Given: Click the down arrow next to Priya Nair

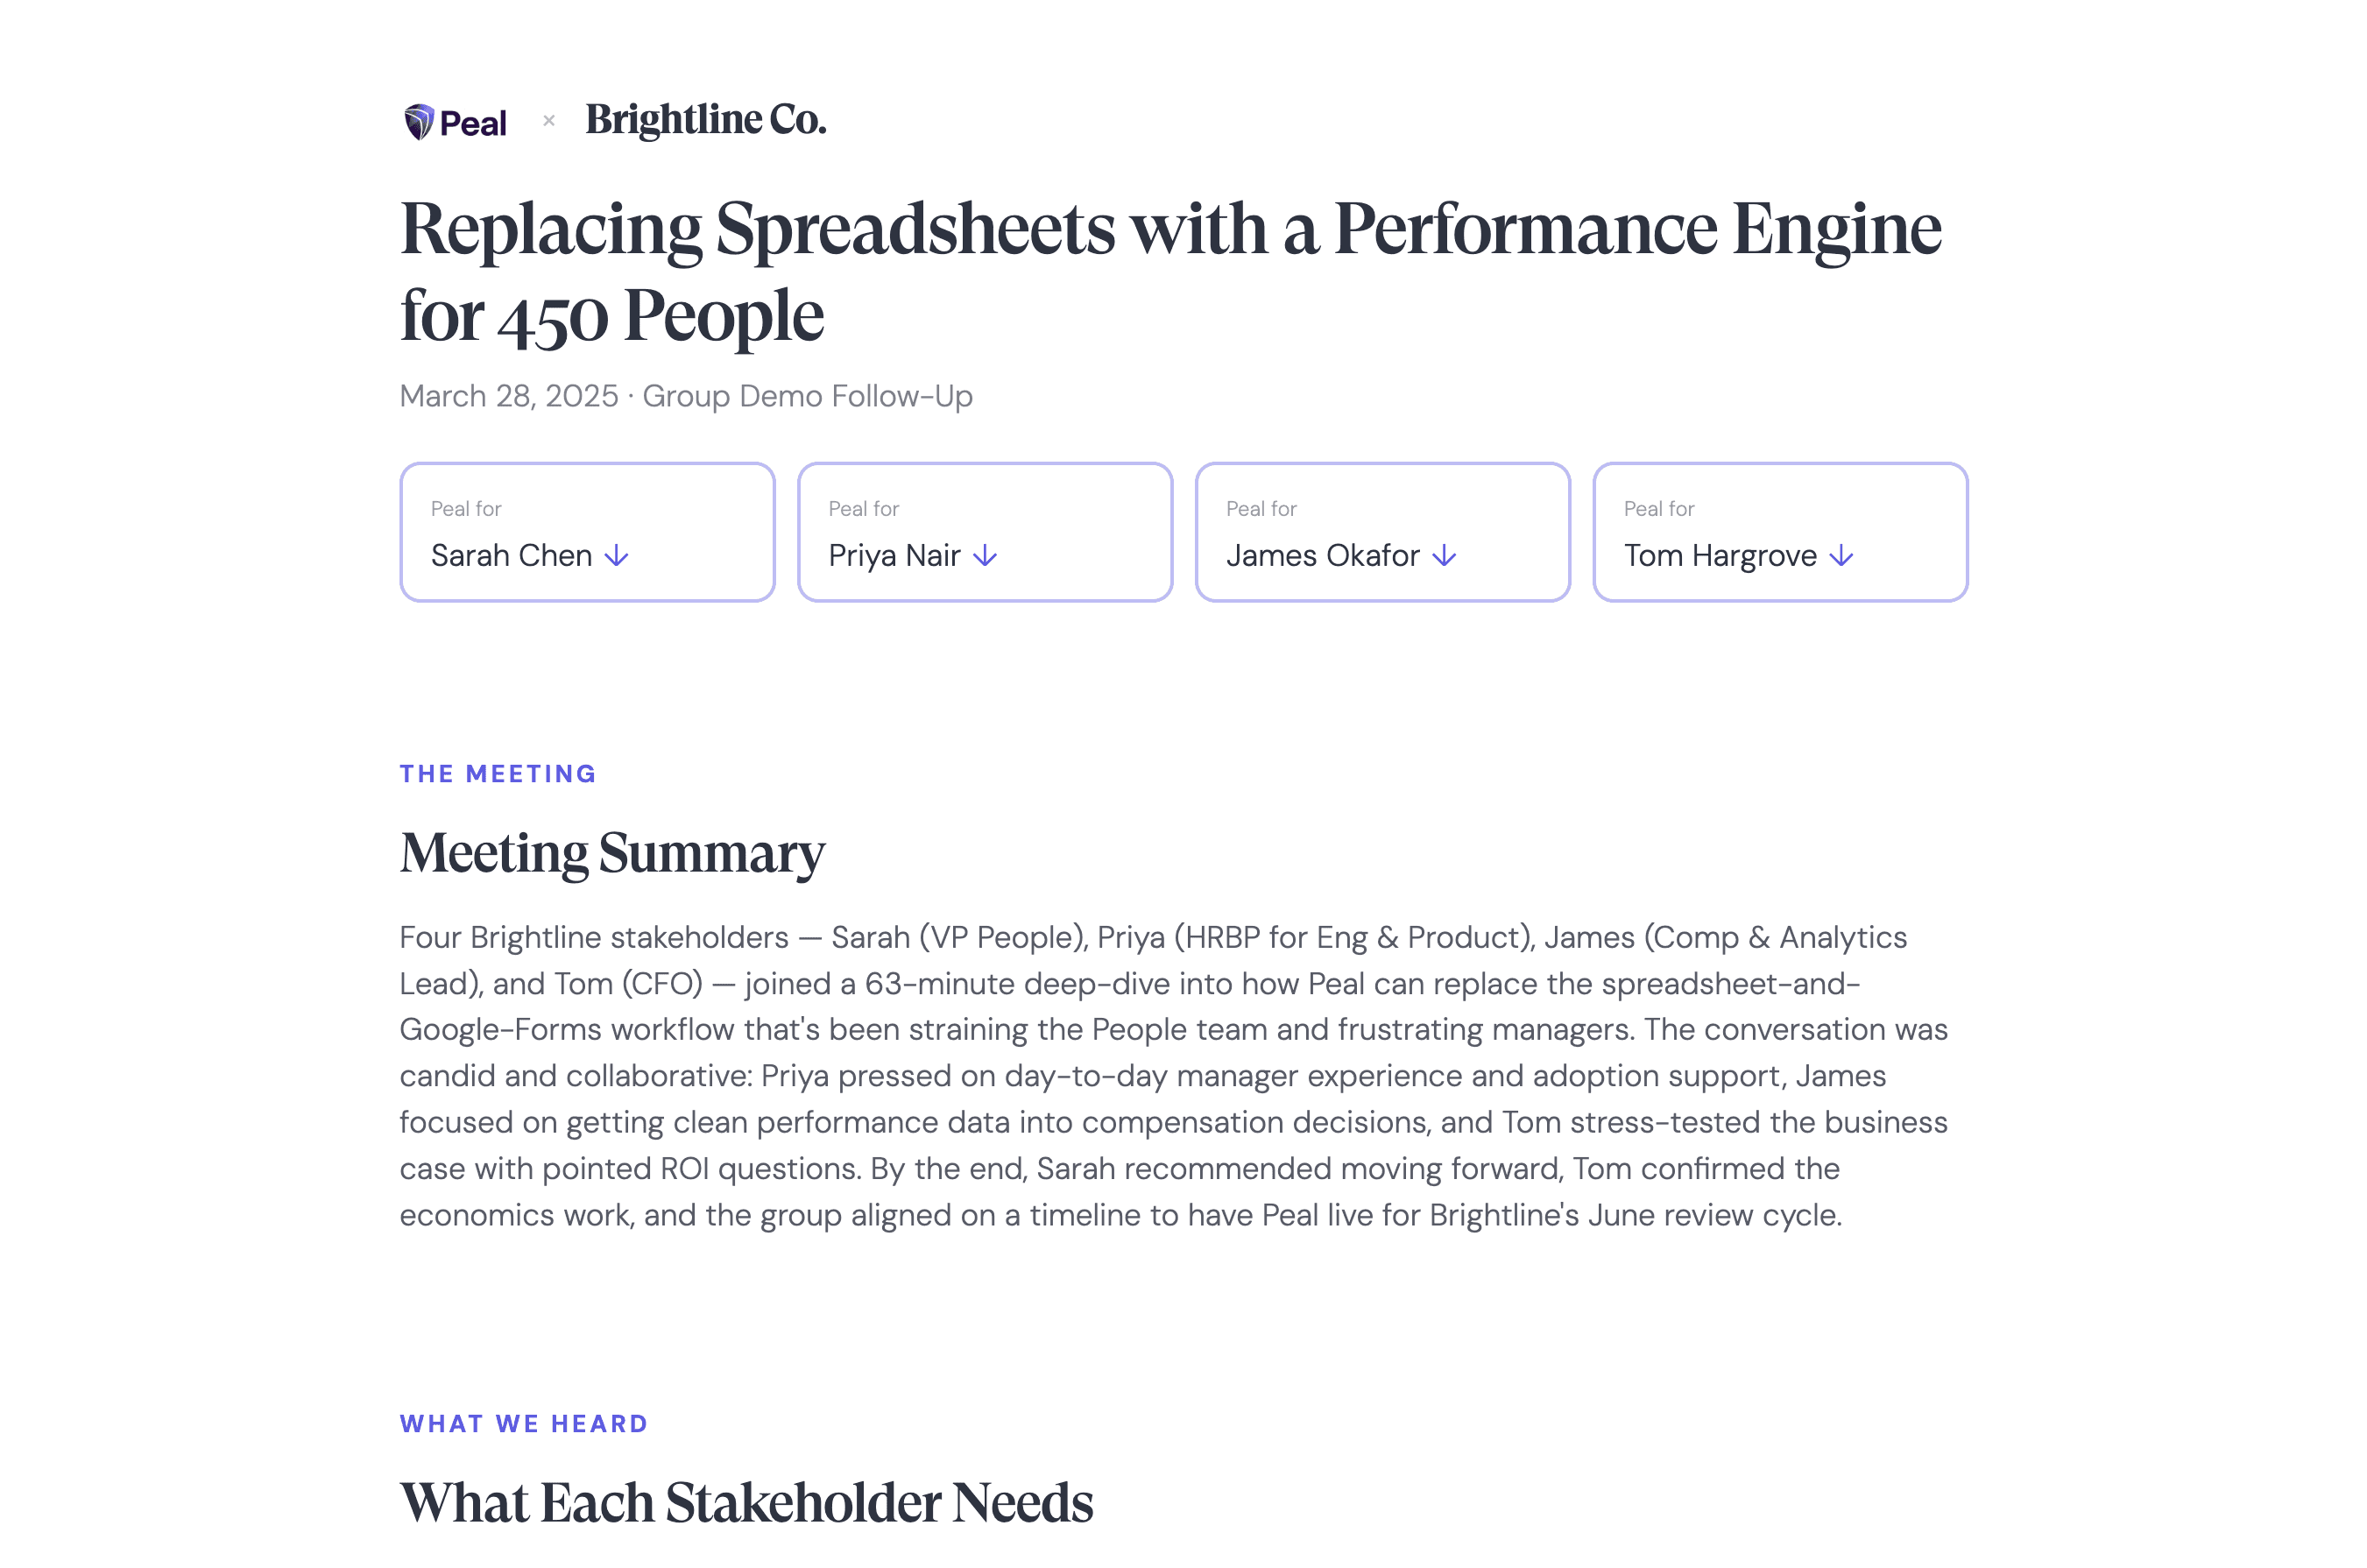Looking at the screenshot, I should [x=985, y=555].
